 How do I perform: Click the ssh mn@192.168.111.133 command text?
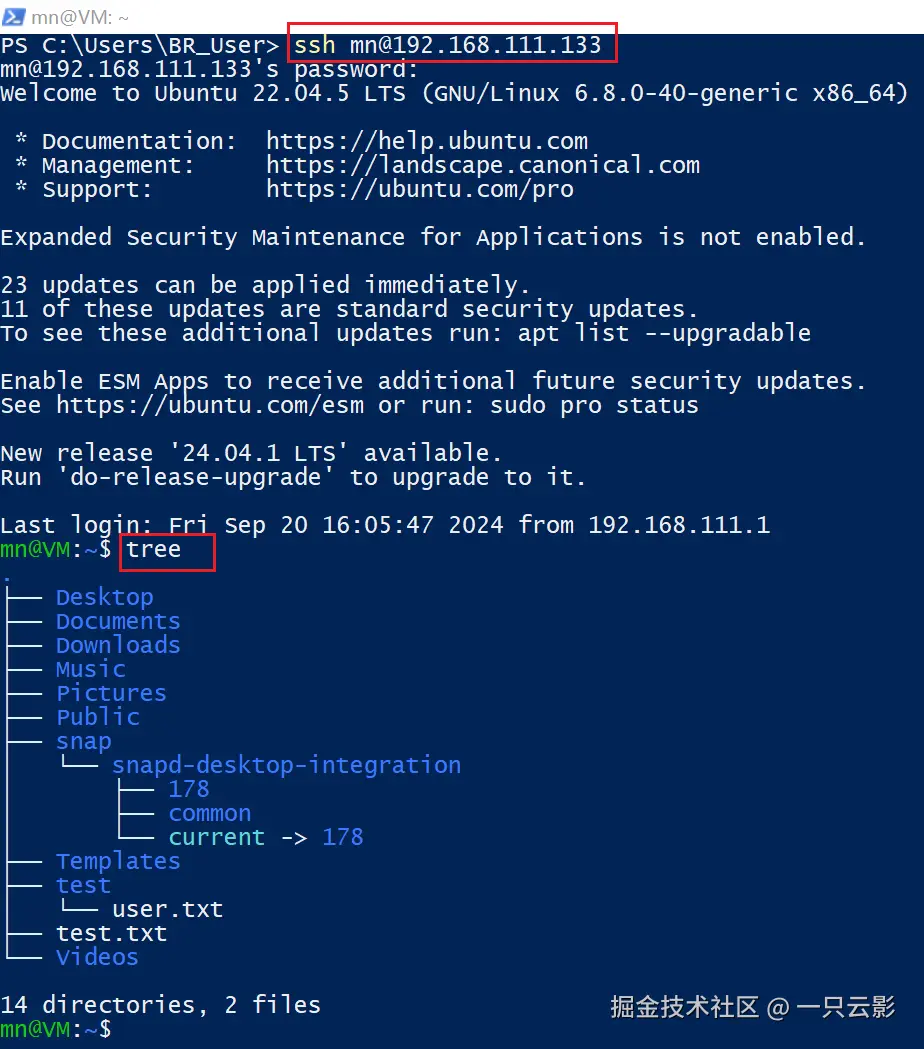click(x=447, y=45)
